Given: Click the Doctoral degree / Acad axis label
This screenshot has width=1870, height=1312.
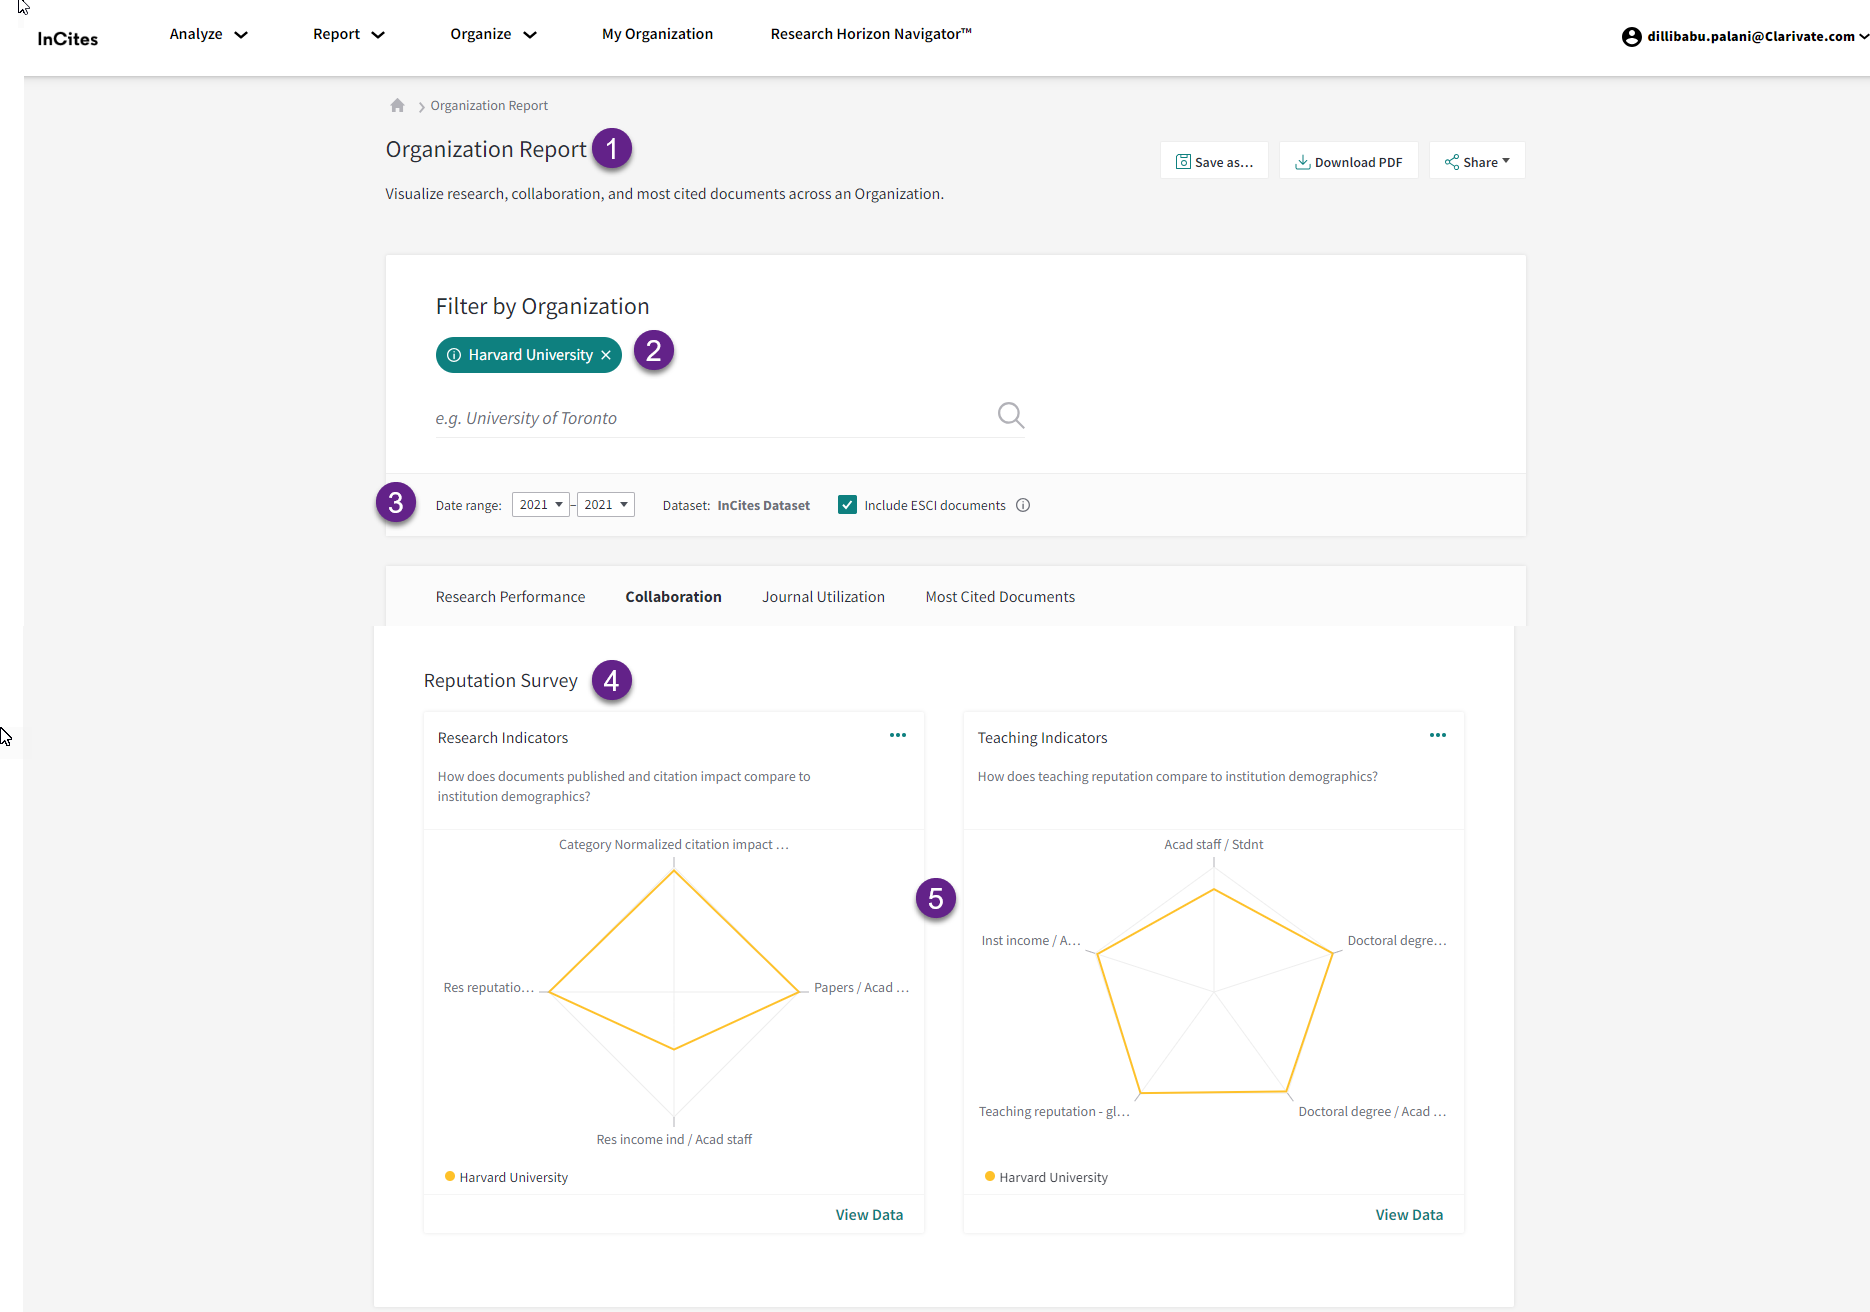Looking at the screenshot, I should tap(1372, 1112).
